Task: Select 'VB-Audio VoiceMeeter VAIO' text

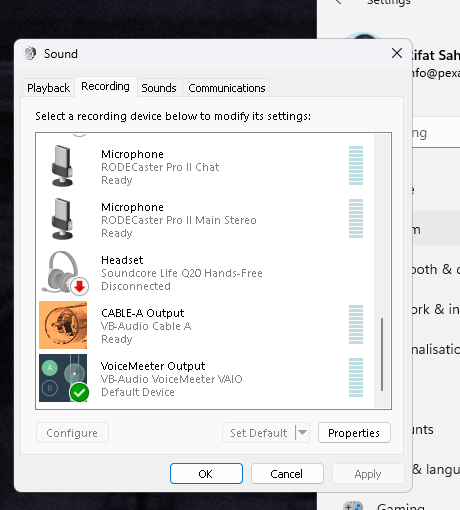Action: click(172, 379)
